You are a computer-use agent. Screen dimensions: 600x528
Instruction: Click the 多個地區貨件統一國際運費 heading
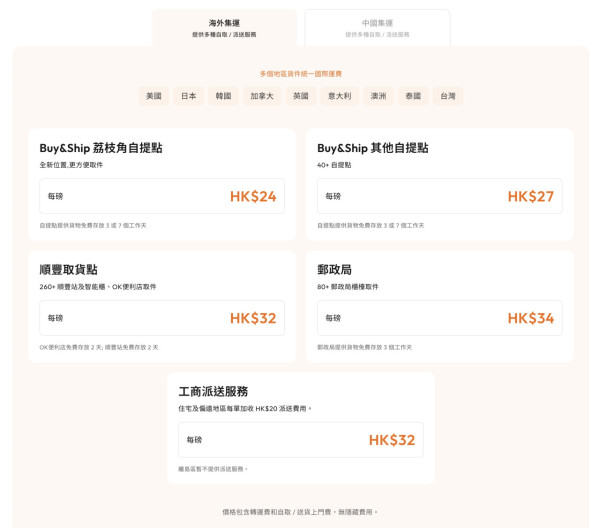(301, 73)
